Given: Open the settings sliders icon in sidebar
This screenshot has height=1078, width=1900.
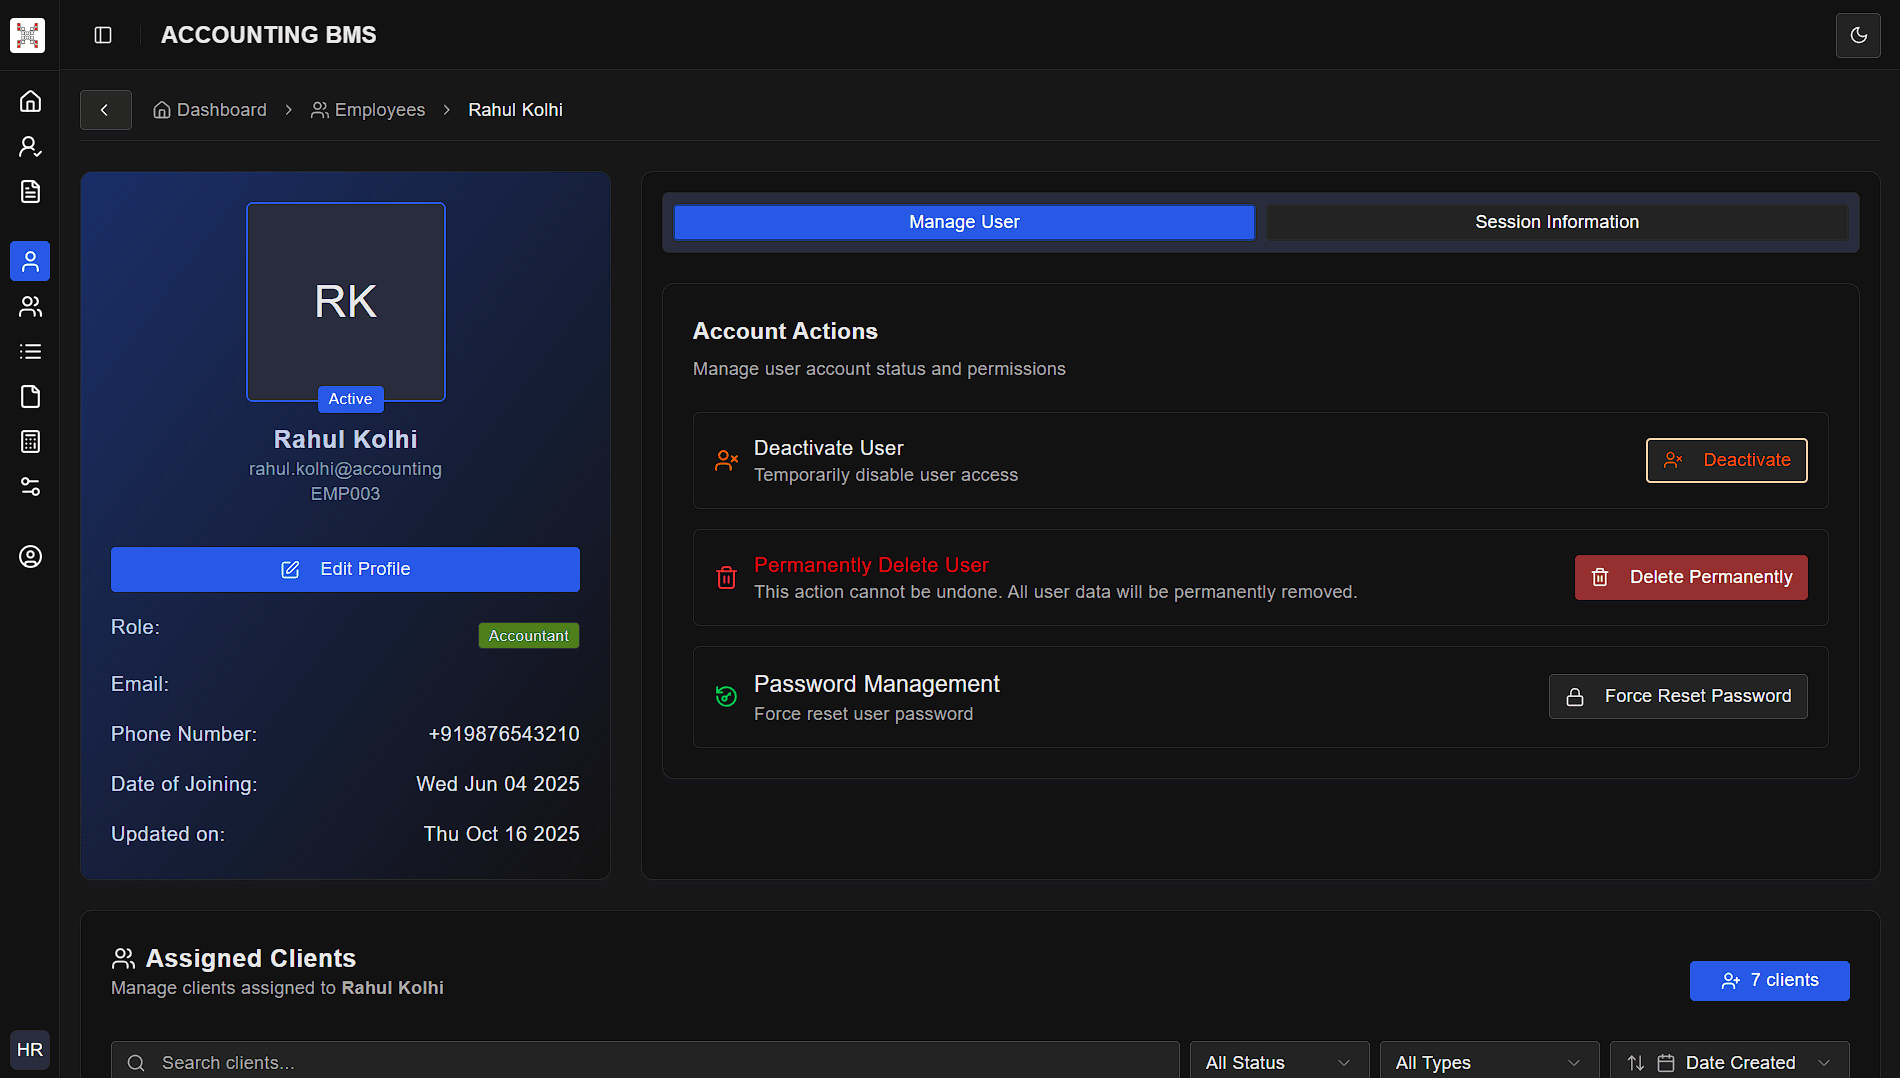Looking at the screenshot, I should (30, 487).
